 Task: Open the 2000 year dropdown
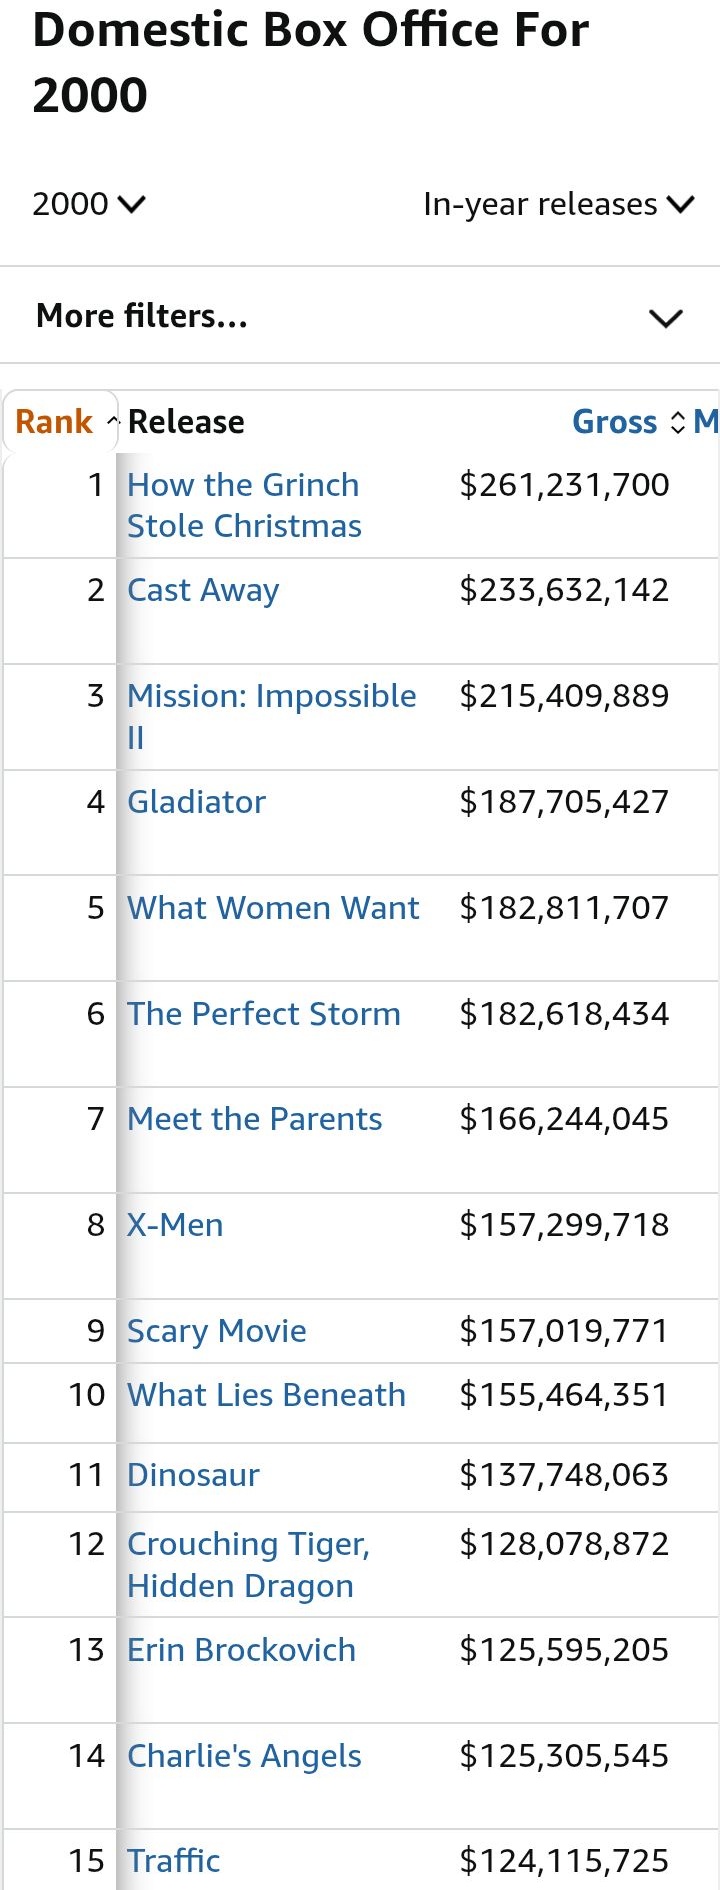[x=89, y=204]
